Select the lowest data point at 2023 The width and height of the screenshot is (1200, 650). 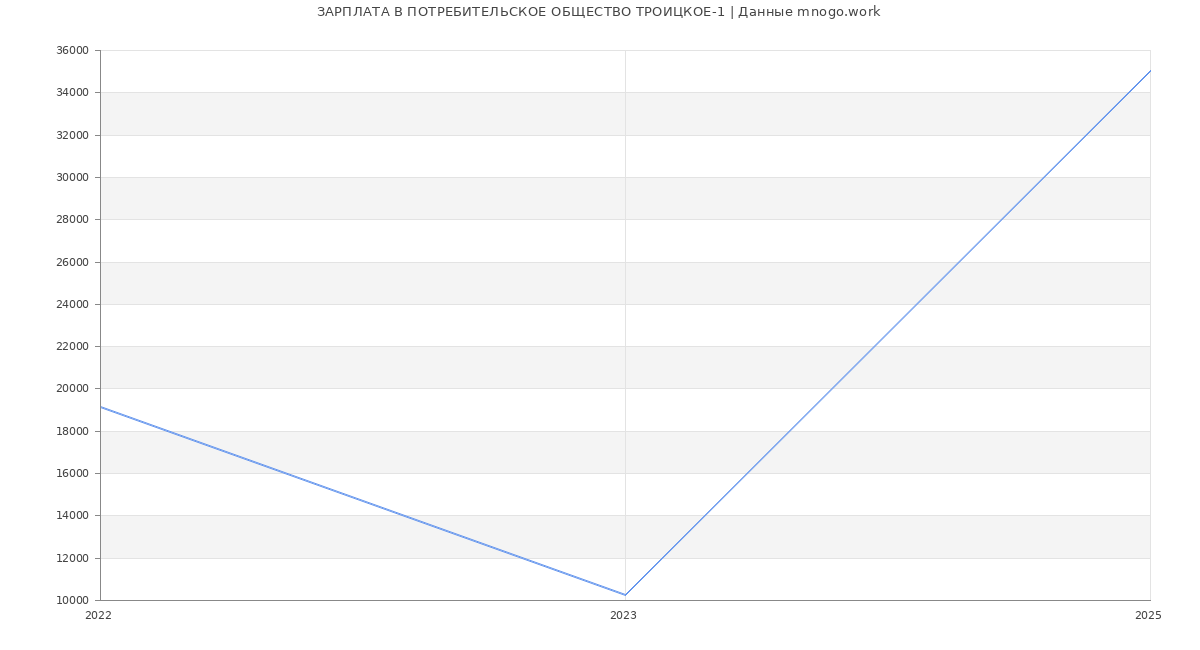pos(625,595)
